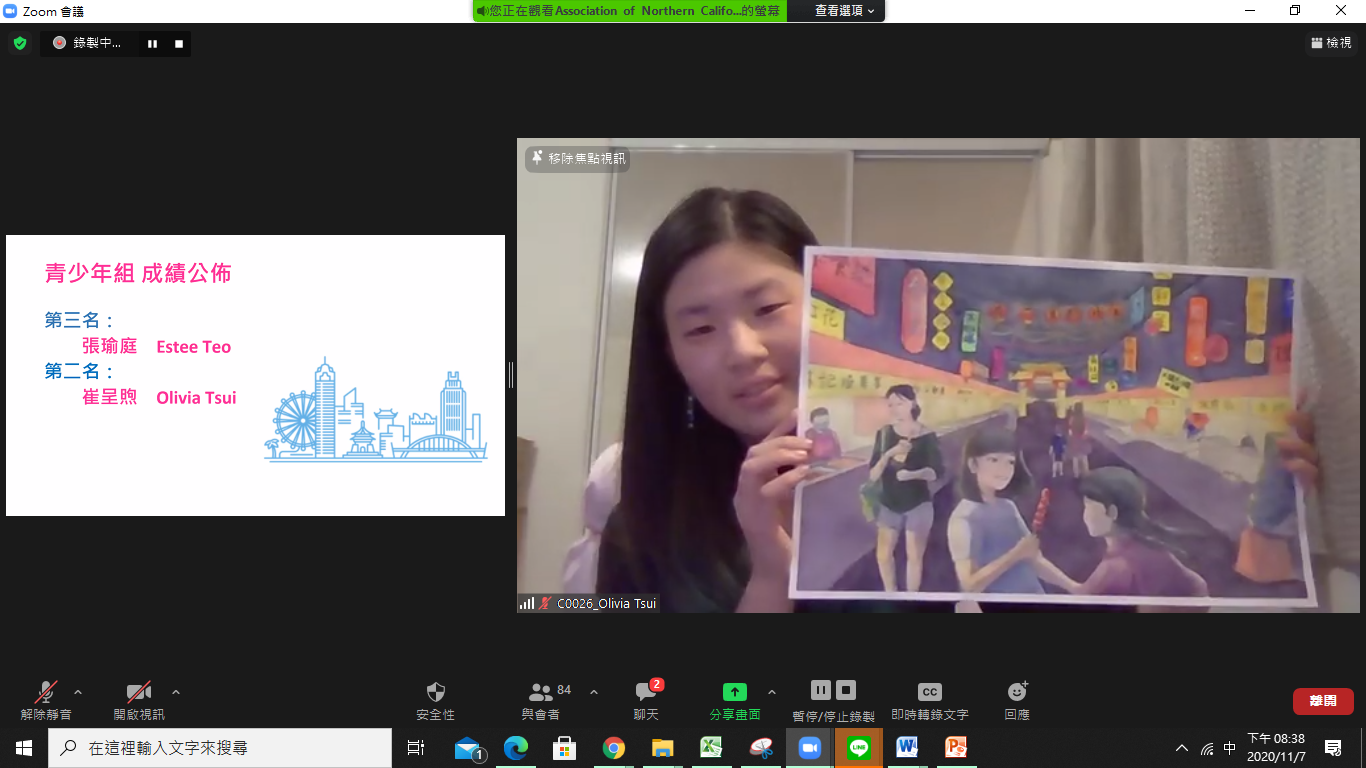Expand share screen options arrow
The image size is (1366, 768).
771,692
